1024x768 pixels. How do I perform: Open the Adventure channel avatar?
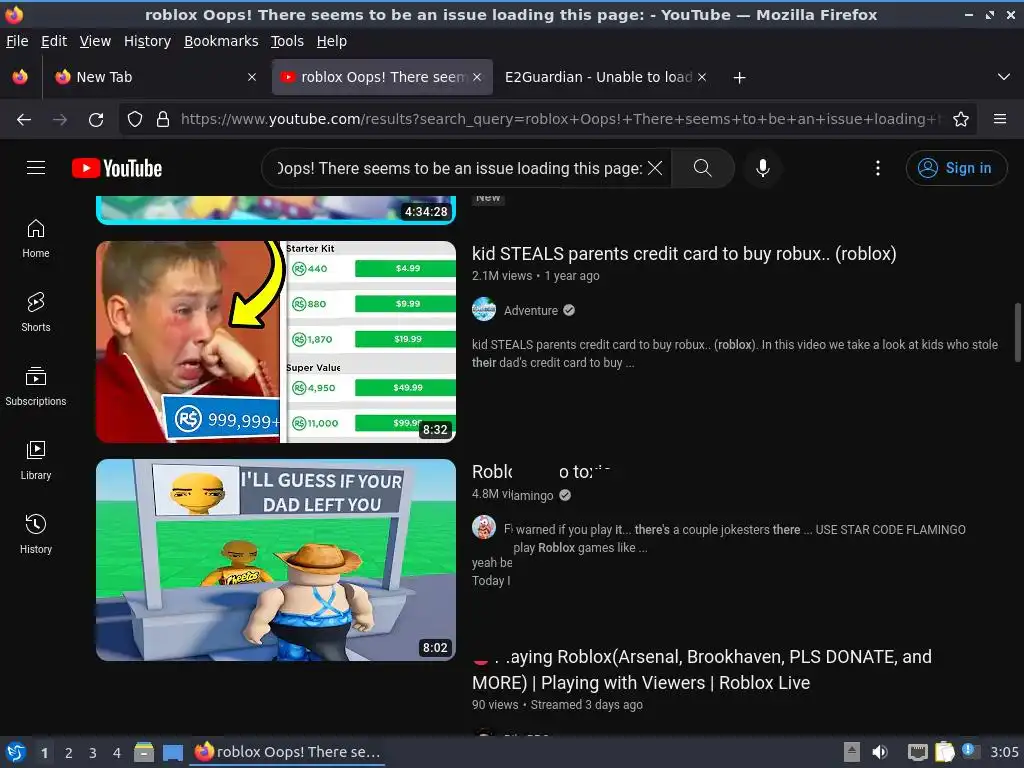click(484, 310)
